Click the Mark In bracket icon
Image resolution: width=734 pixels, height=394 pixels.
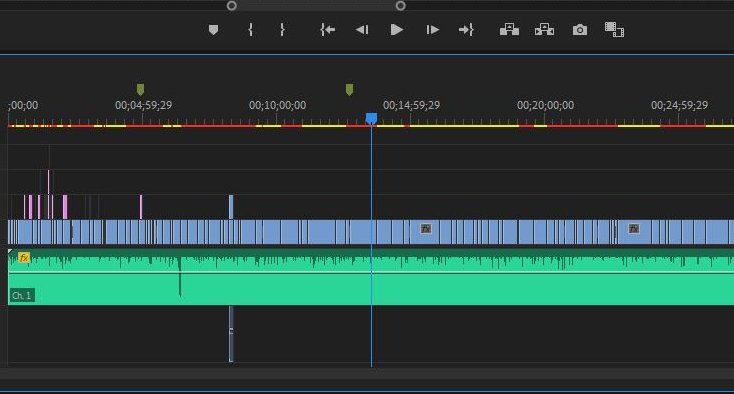pyautogui.click(x=250, y=30)
